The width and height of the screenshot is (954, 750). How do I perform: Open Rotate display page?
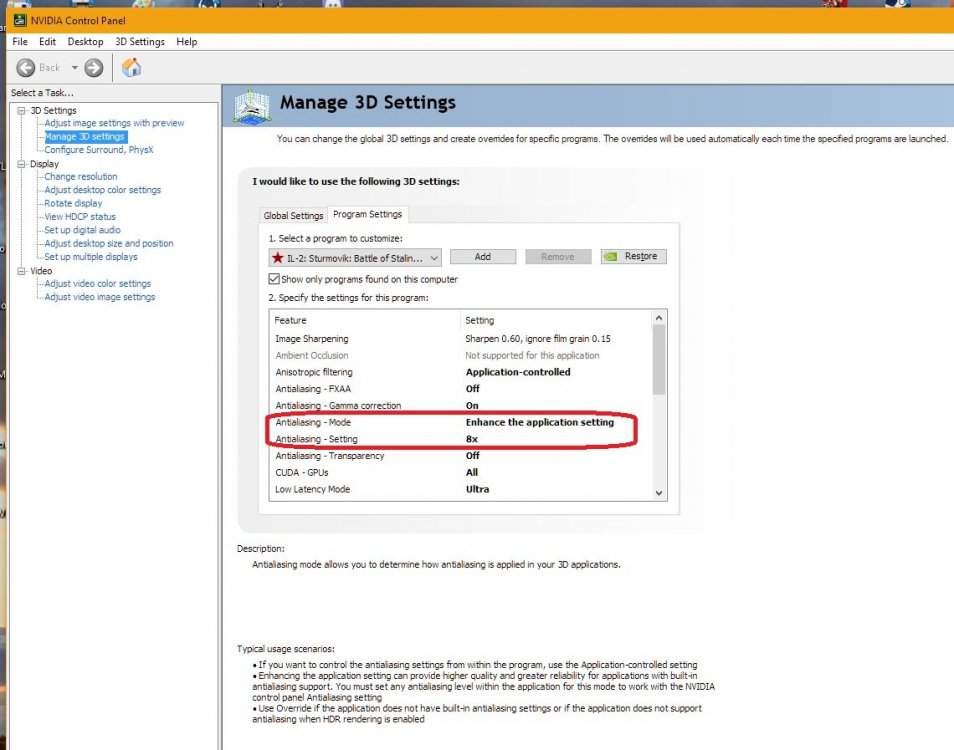coord(73,203)
